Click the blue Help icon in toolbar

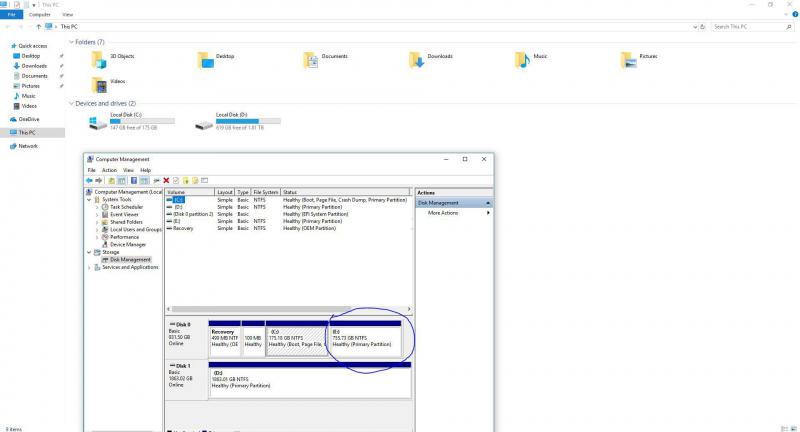[132, 180]
